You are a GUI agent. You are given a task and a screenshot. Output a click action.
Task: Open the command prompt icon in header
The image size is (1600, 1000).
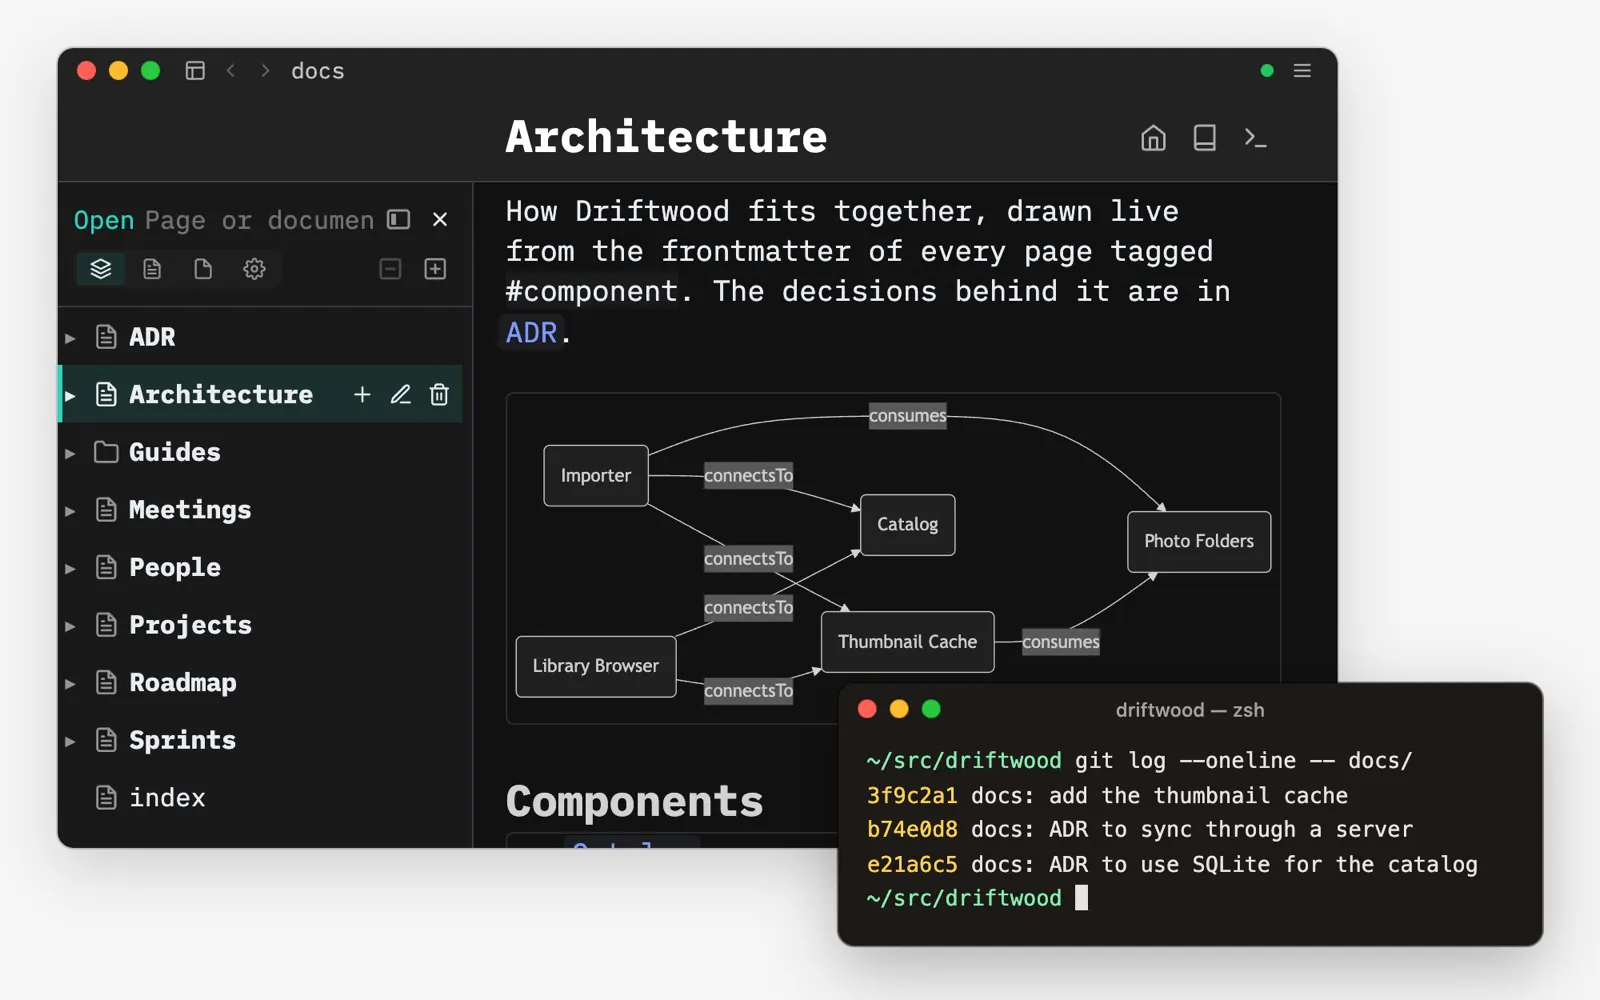[x=1256, y=137]
